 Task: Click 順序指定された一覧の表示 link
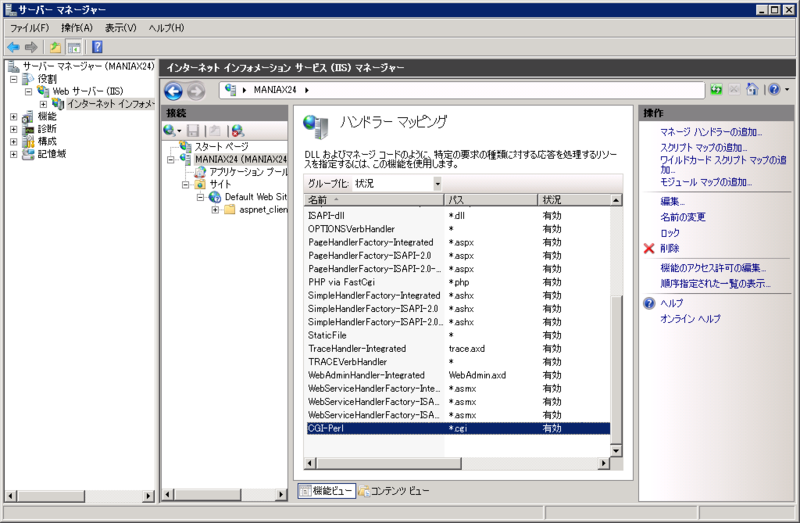point(715,284)
